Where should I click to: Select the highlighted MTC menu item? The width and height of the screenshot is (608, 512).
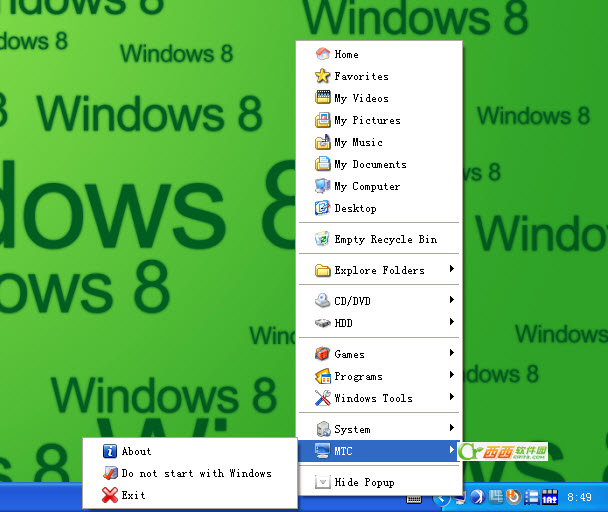379,451
